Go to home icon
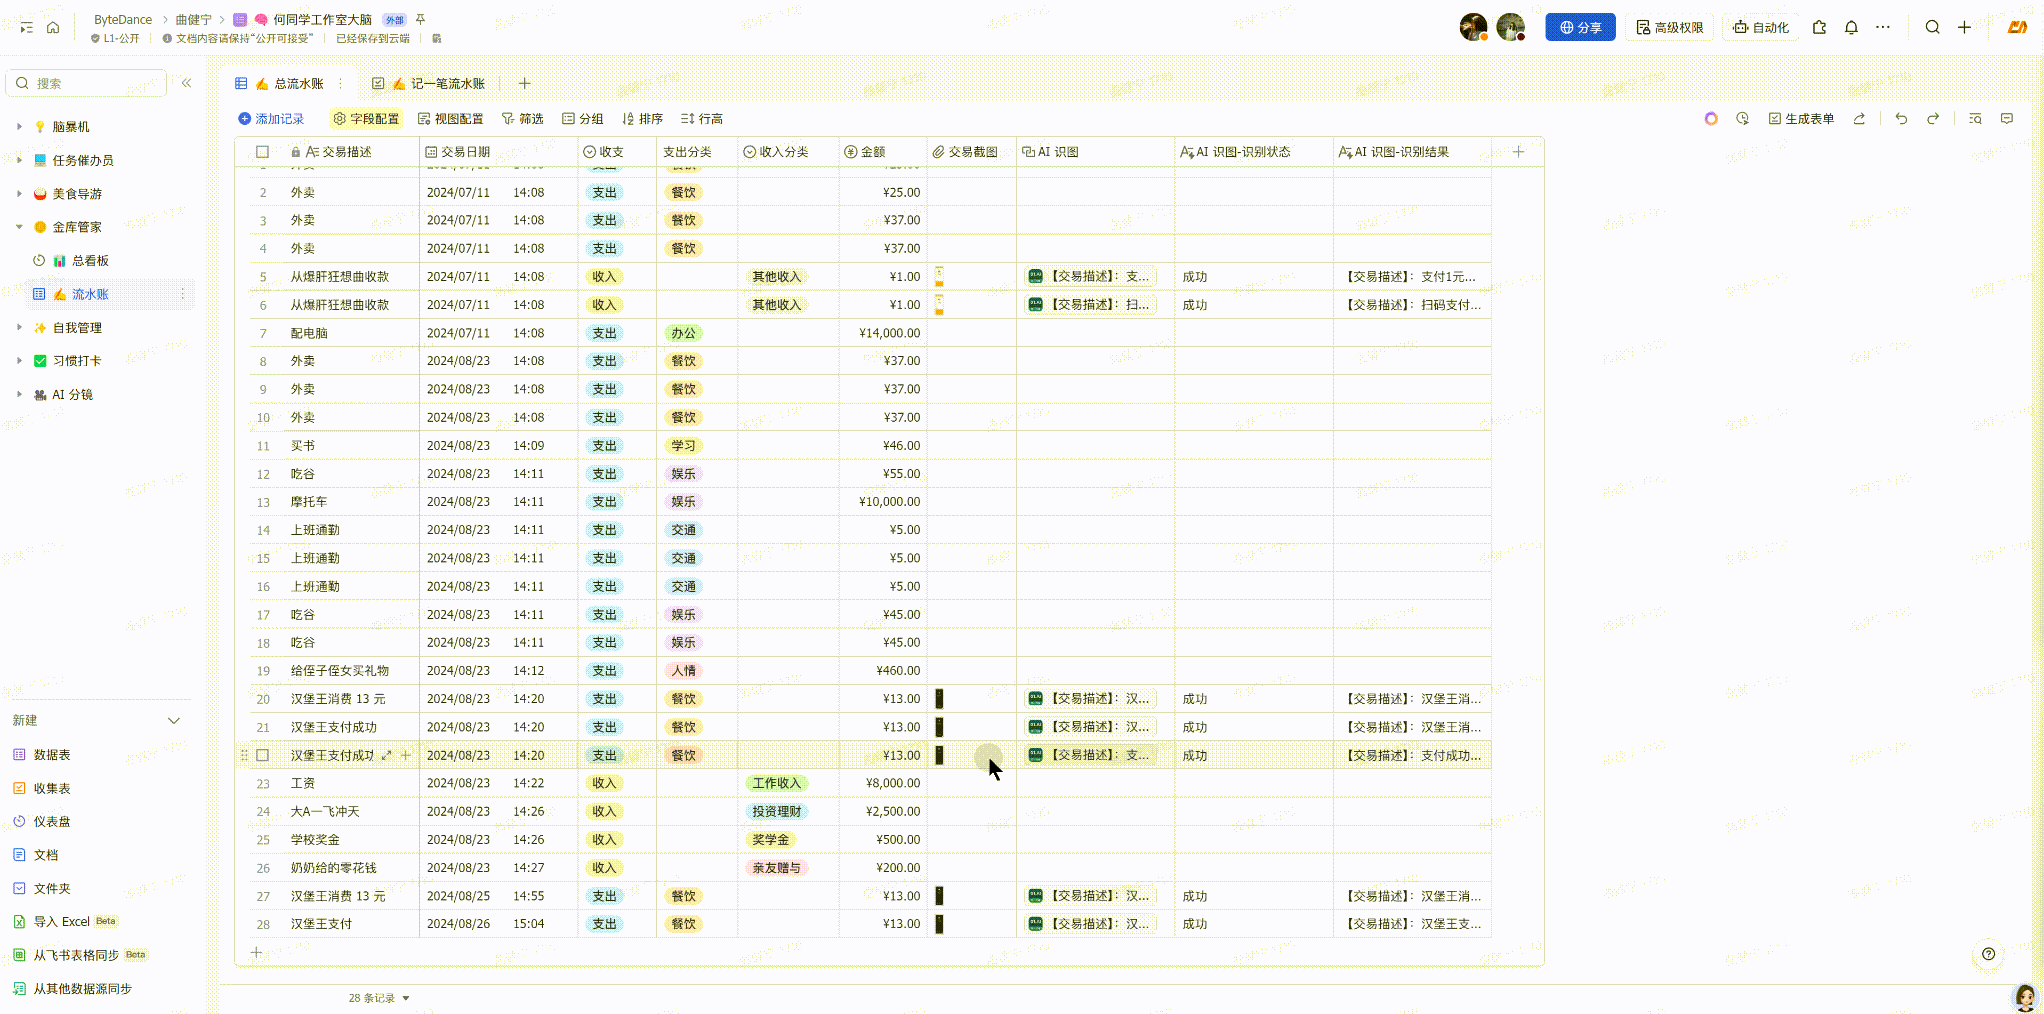This screenshot has width=2044, height=1014. pos(53,28)
